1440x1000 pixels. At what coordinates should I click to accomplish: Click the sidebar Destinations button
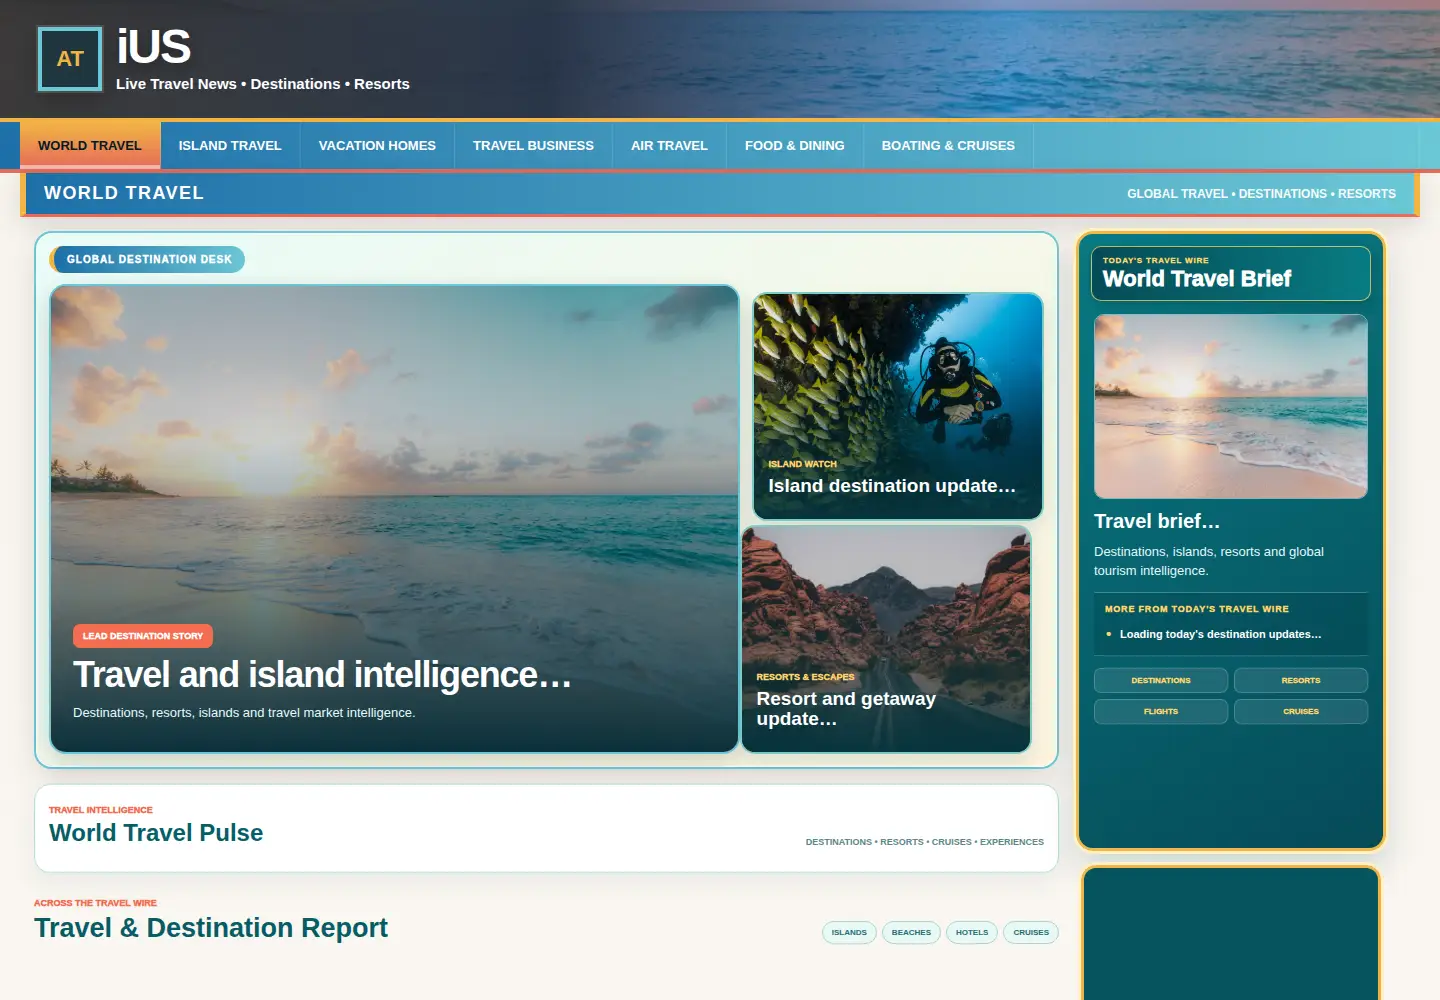[1161, 681]
